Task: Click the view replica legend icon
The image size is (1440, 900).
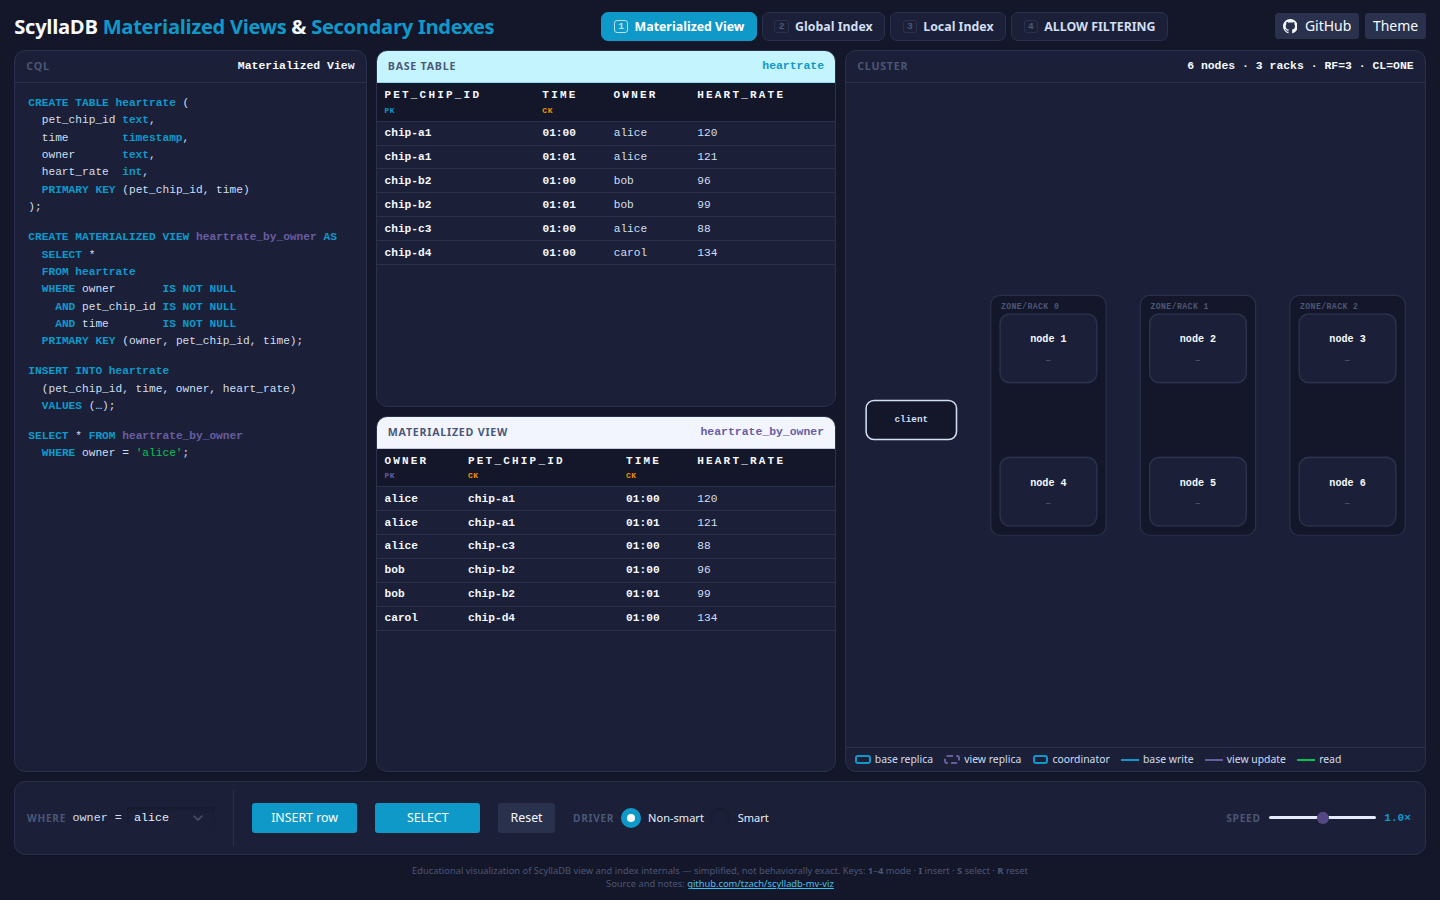Action: click(x=952, y=760)
